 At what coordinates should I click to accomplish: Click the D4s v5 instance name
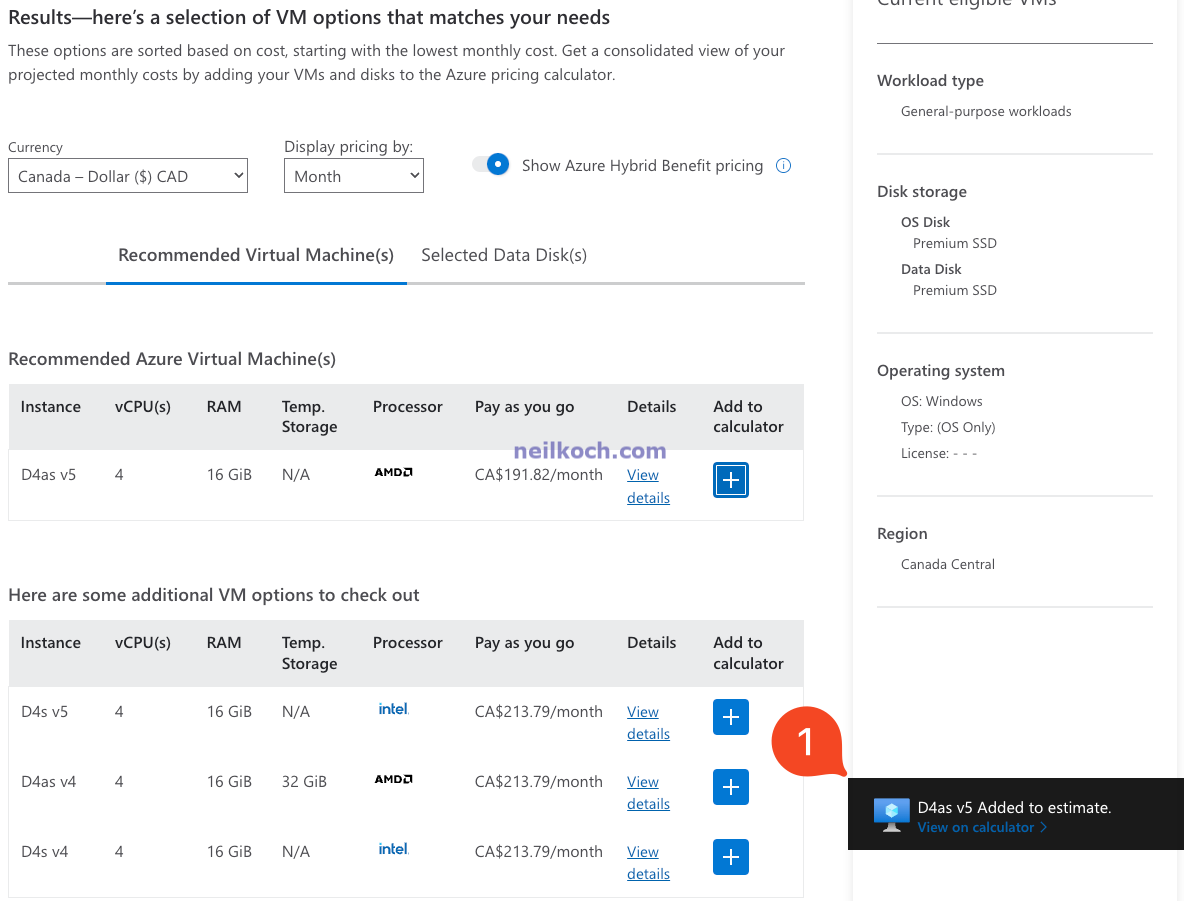pos(45,711)
